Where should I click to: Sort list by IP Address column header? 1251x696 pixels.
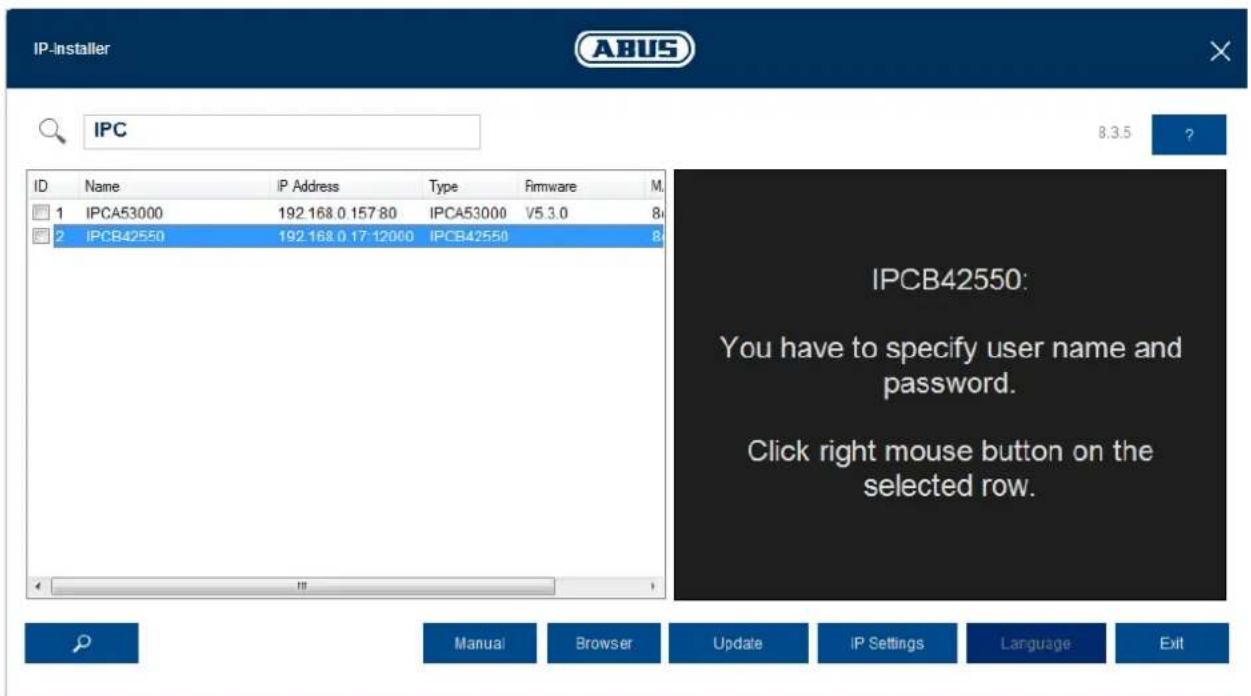pyautogui.click(x=308, y=186)
